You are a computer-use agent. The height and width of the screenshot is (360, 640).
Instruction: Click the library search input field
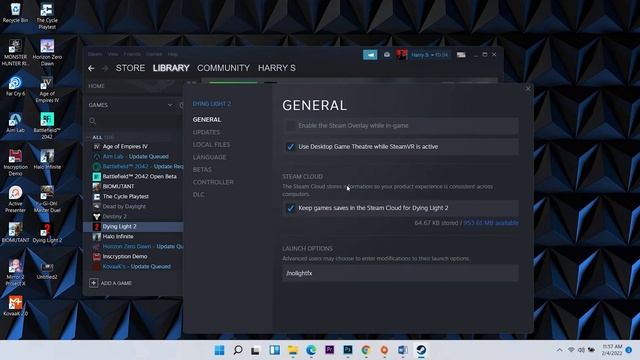point(135,121)
